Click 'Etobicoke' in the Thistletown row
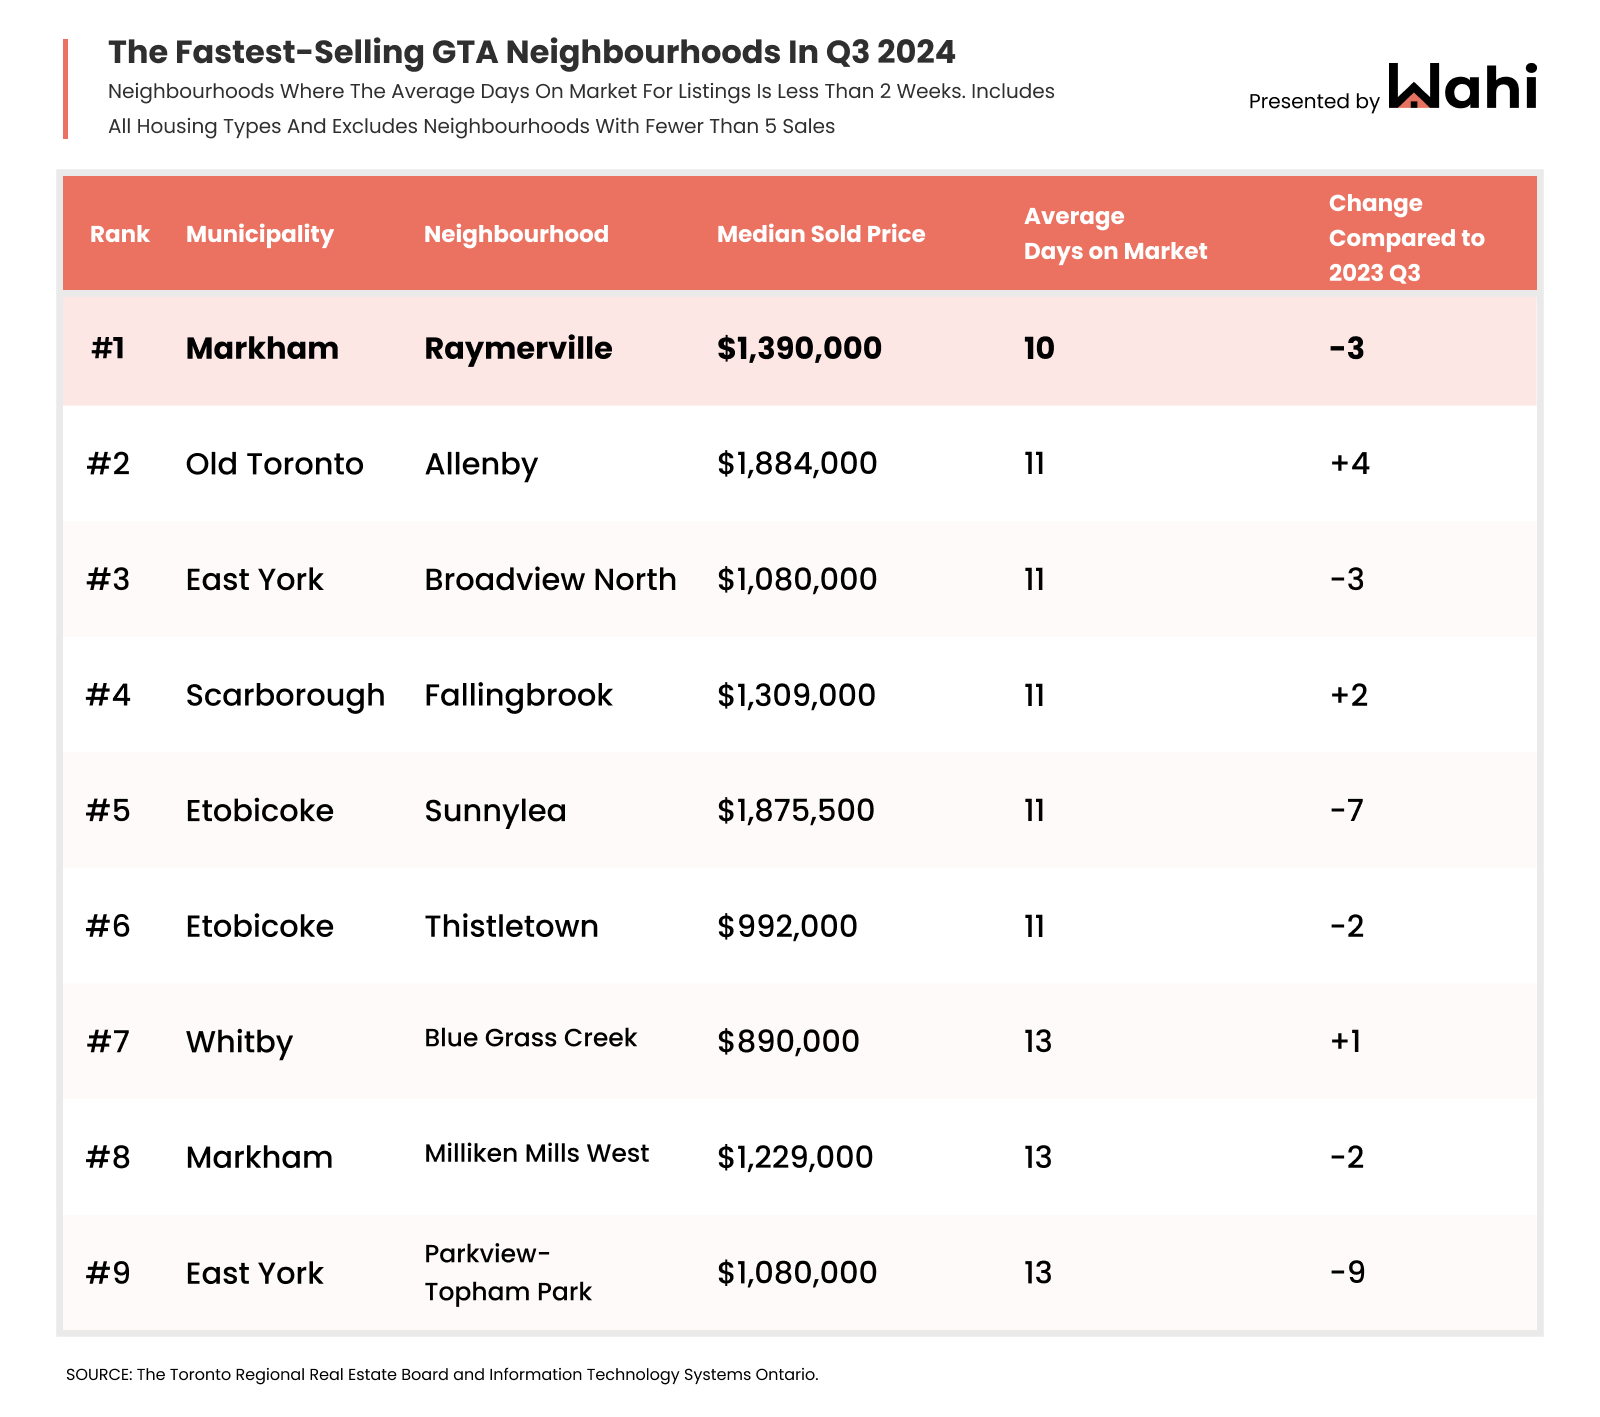 260,926
